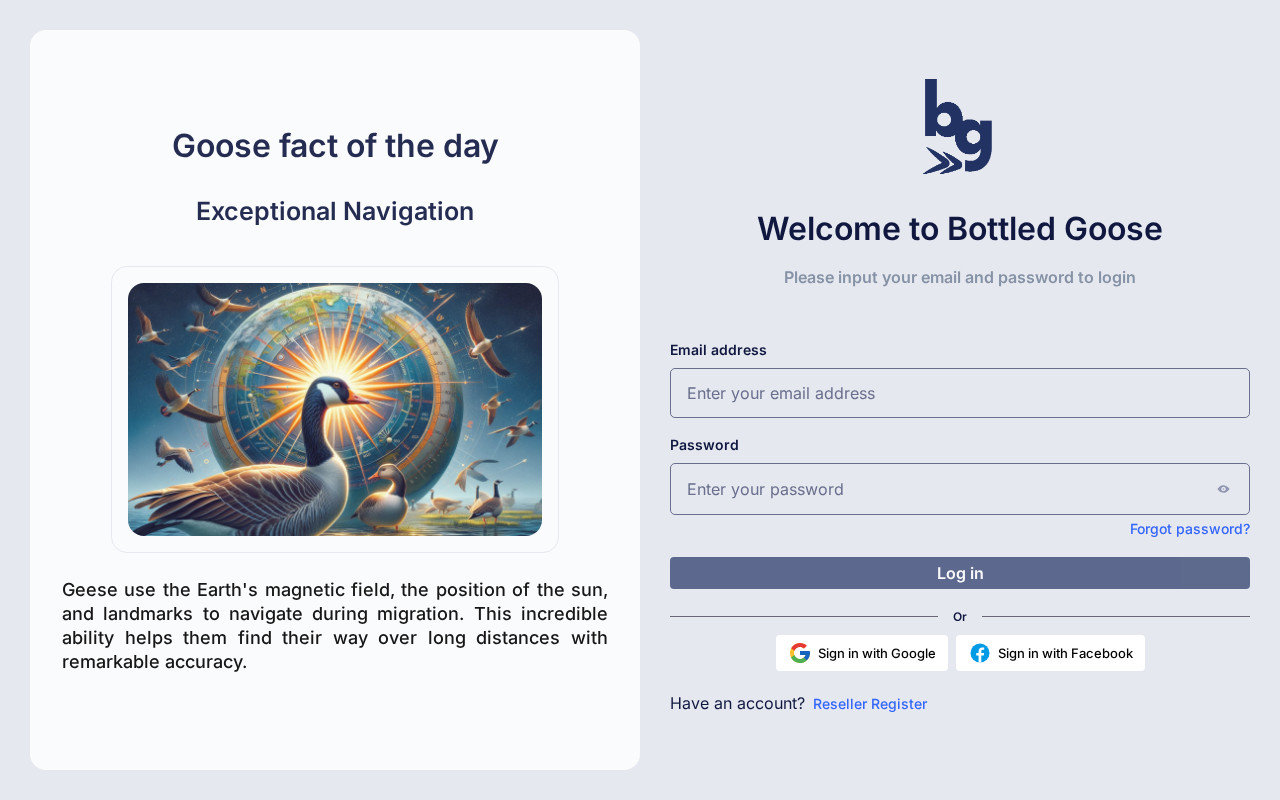Click the Goose fact of the day heading
Viewport: 1280px width, 800px height.
coord(335,146)
